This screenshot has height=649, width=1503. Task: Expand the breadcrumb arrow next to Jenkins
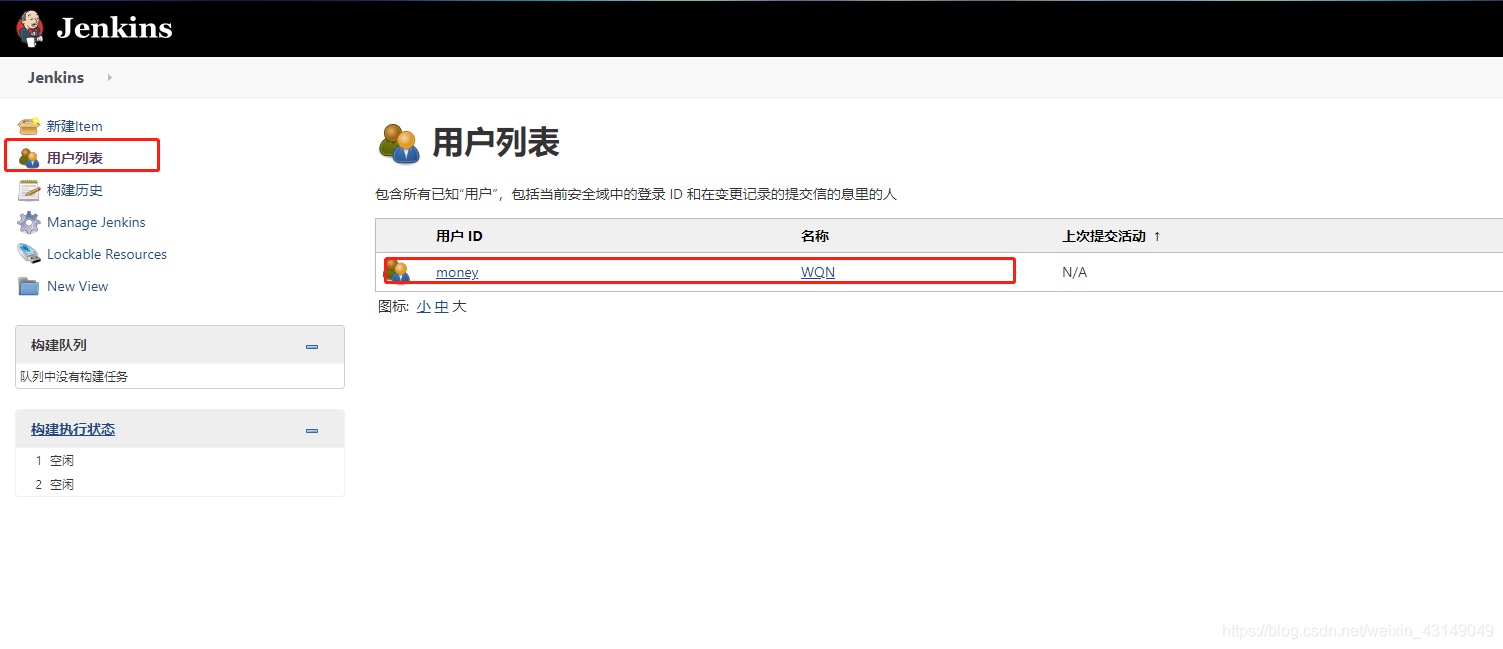pyautogui.click(x=109, y=77)
